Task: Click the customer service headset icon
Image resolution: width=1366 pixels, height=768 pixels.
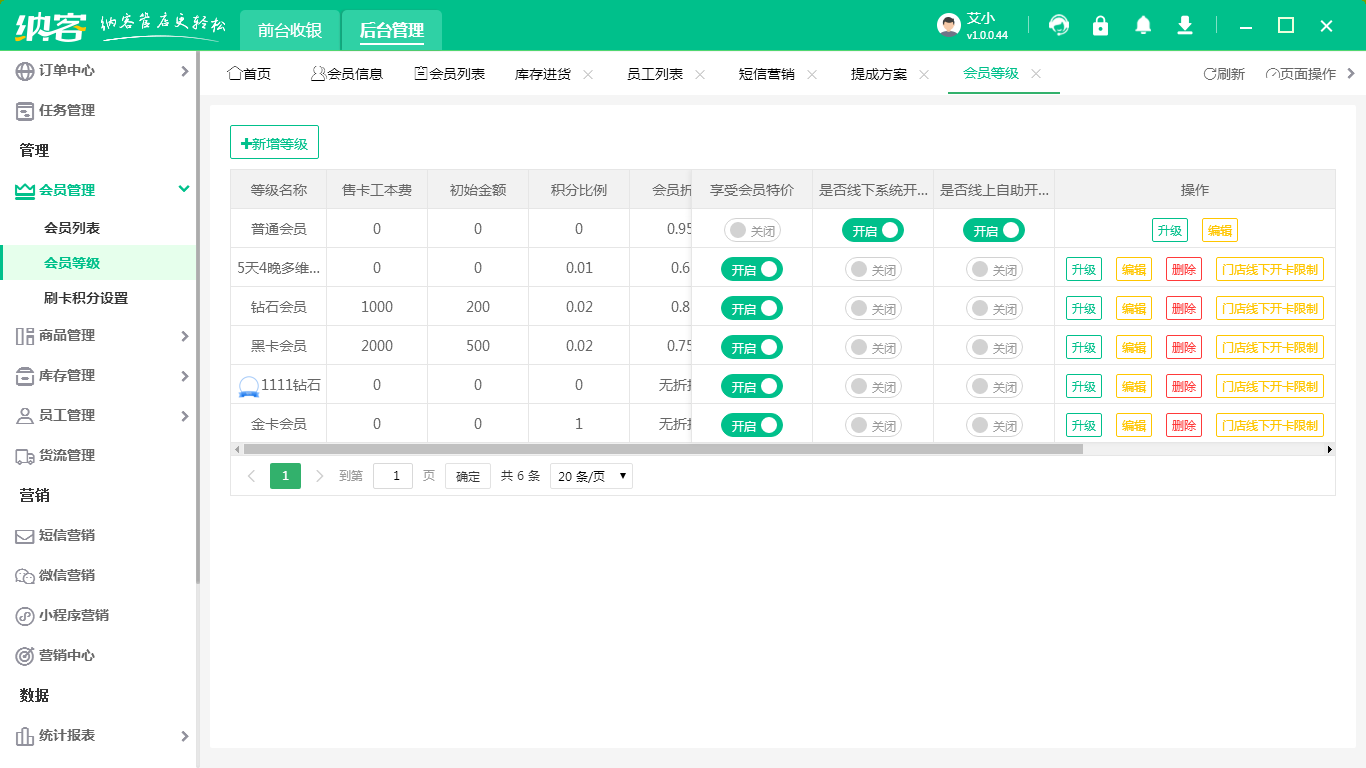Action: tap(1059, 25)
